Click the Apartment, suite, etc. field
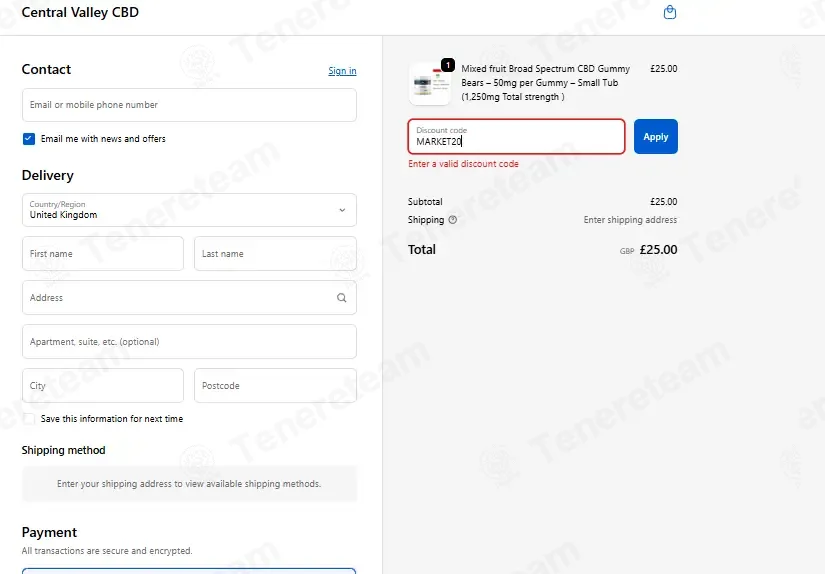825x574 pixels. 189,341
